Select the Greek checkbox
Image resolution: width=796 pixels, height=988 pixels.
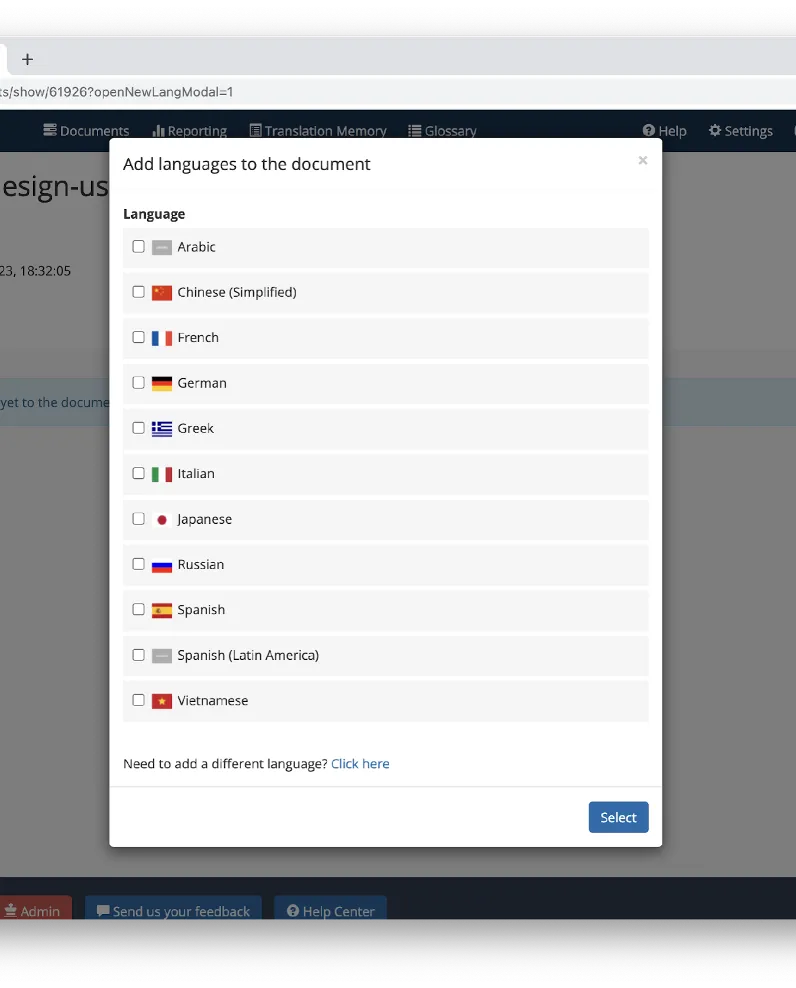pos(139,428)
